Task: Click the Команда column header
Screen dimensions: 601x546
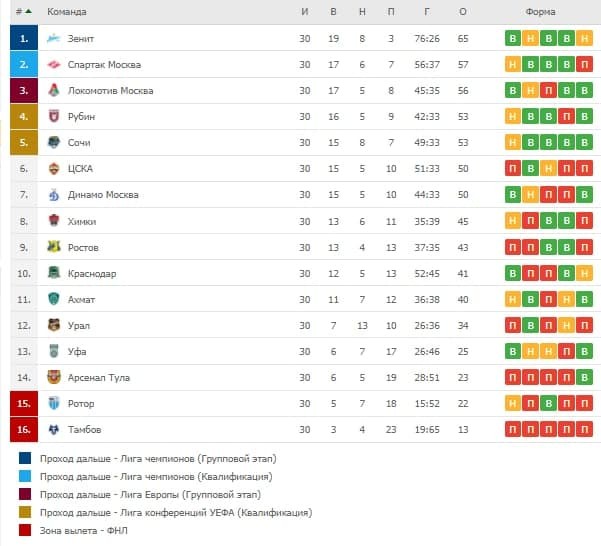Action: coord(67,12)
